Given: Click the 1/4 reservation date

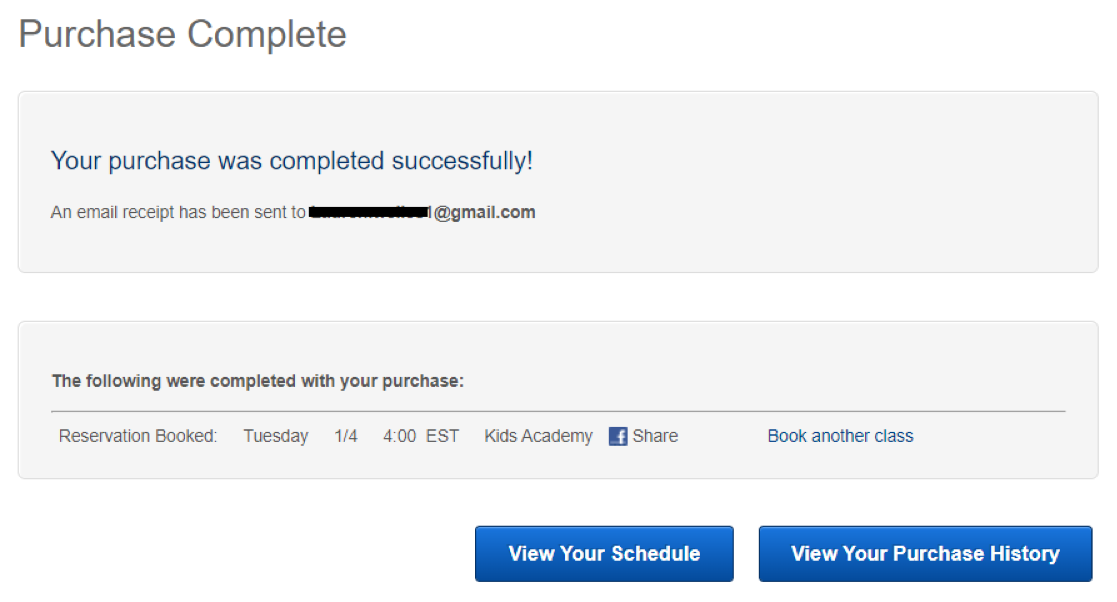Looking at the screenshot, I should coord(346,436).
